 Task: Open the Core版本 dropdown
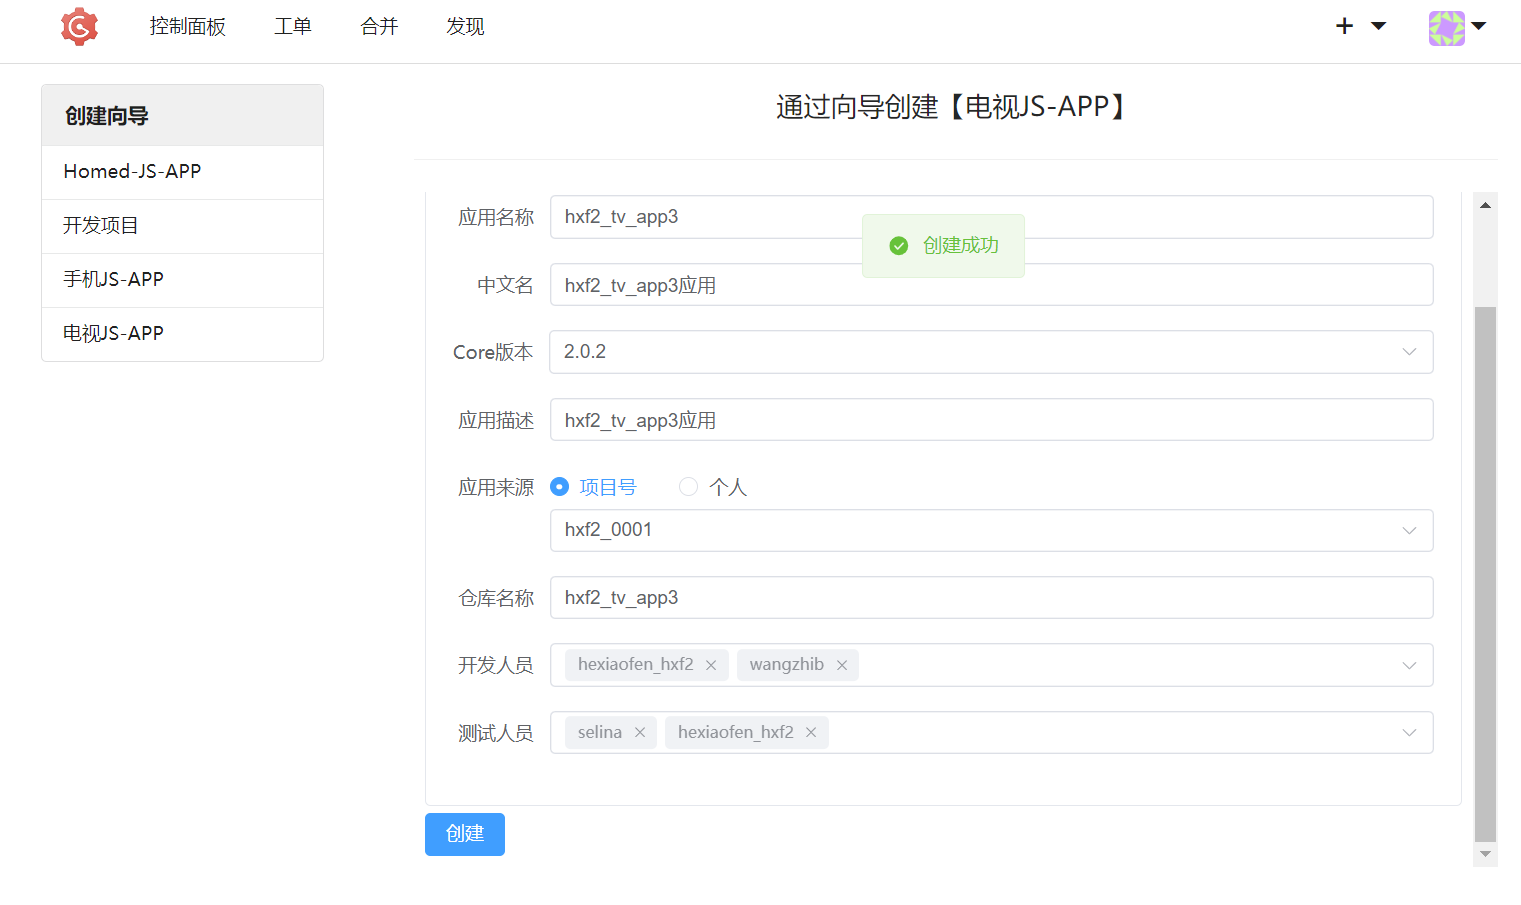(x=1409, y=351)
